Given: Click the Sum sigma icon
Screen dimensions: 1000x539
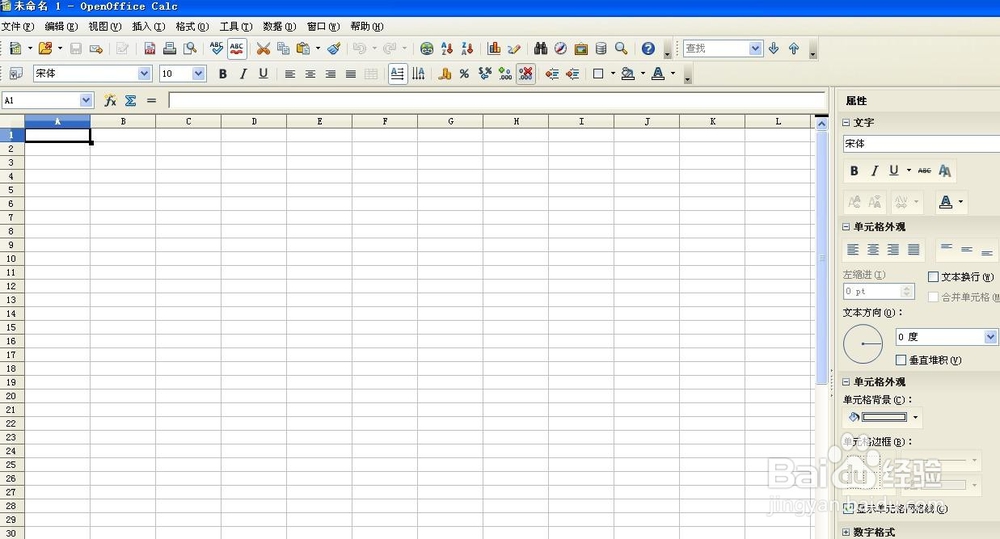Looking at the screenshot, I should tap(131, 100).
